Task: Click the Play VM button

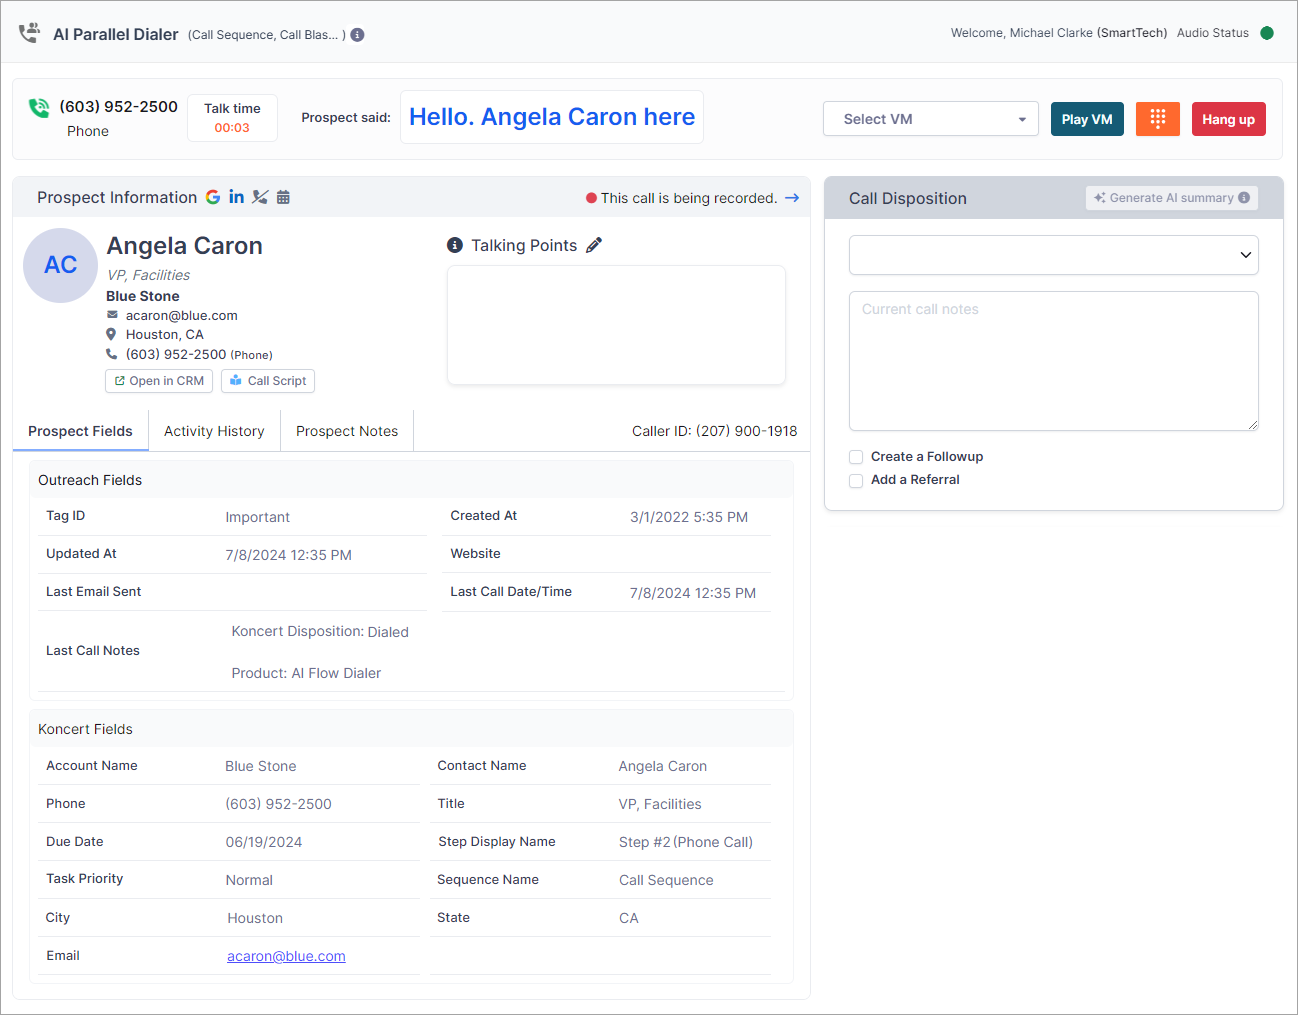Action: [x=1087, y=119]
